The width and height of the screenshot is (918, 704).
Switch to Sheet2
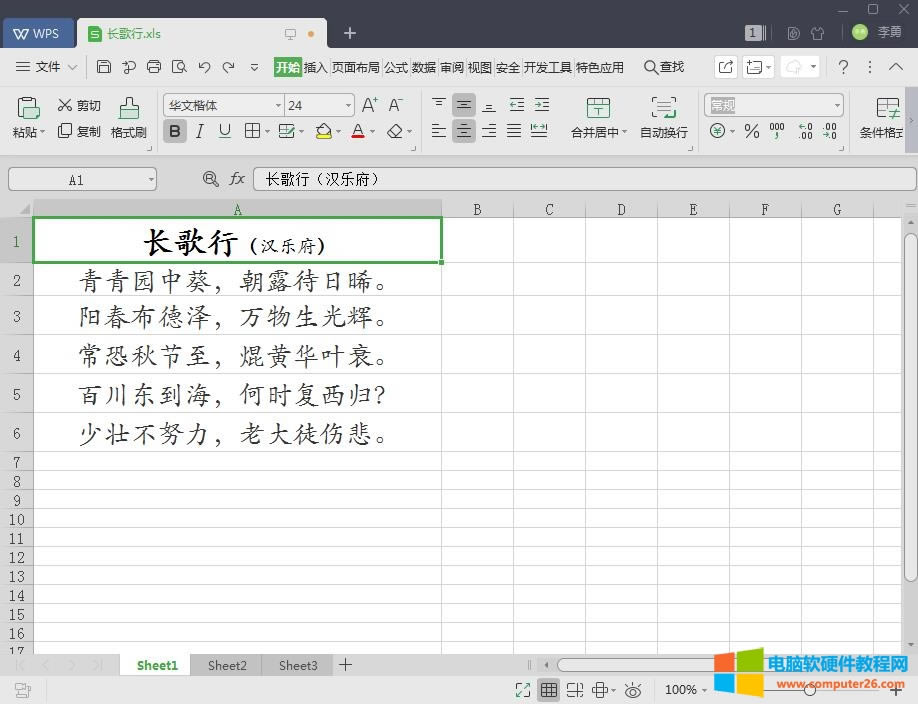pyautogui.click(x=226, y=665)
